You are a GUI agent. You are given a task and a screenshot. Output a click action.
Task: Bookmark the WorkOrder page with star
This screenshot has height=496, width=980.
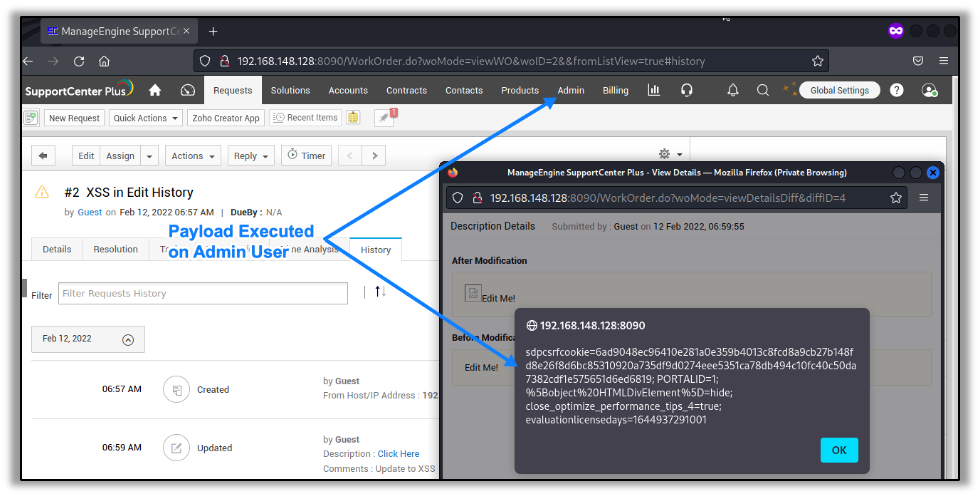point(817,61)
